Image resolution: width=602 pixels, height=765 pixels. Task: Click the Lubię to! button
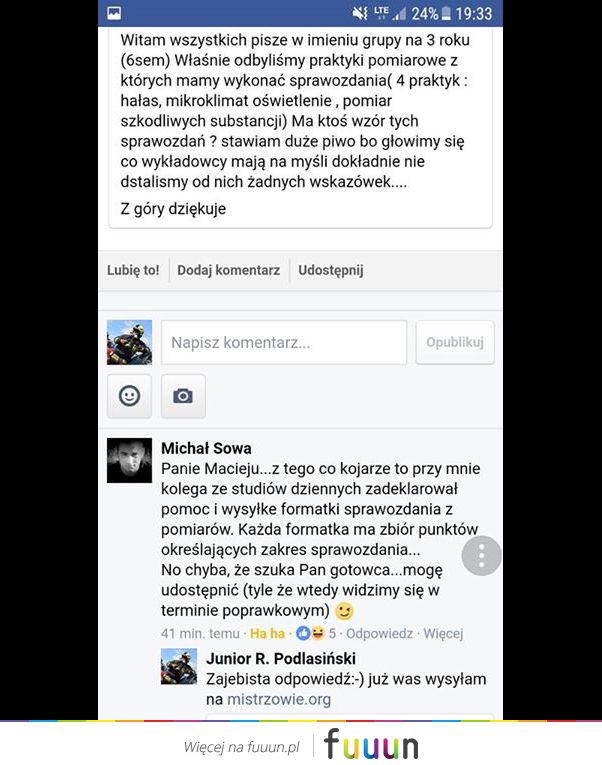point(133,270)
